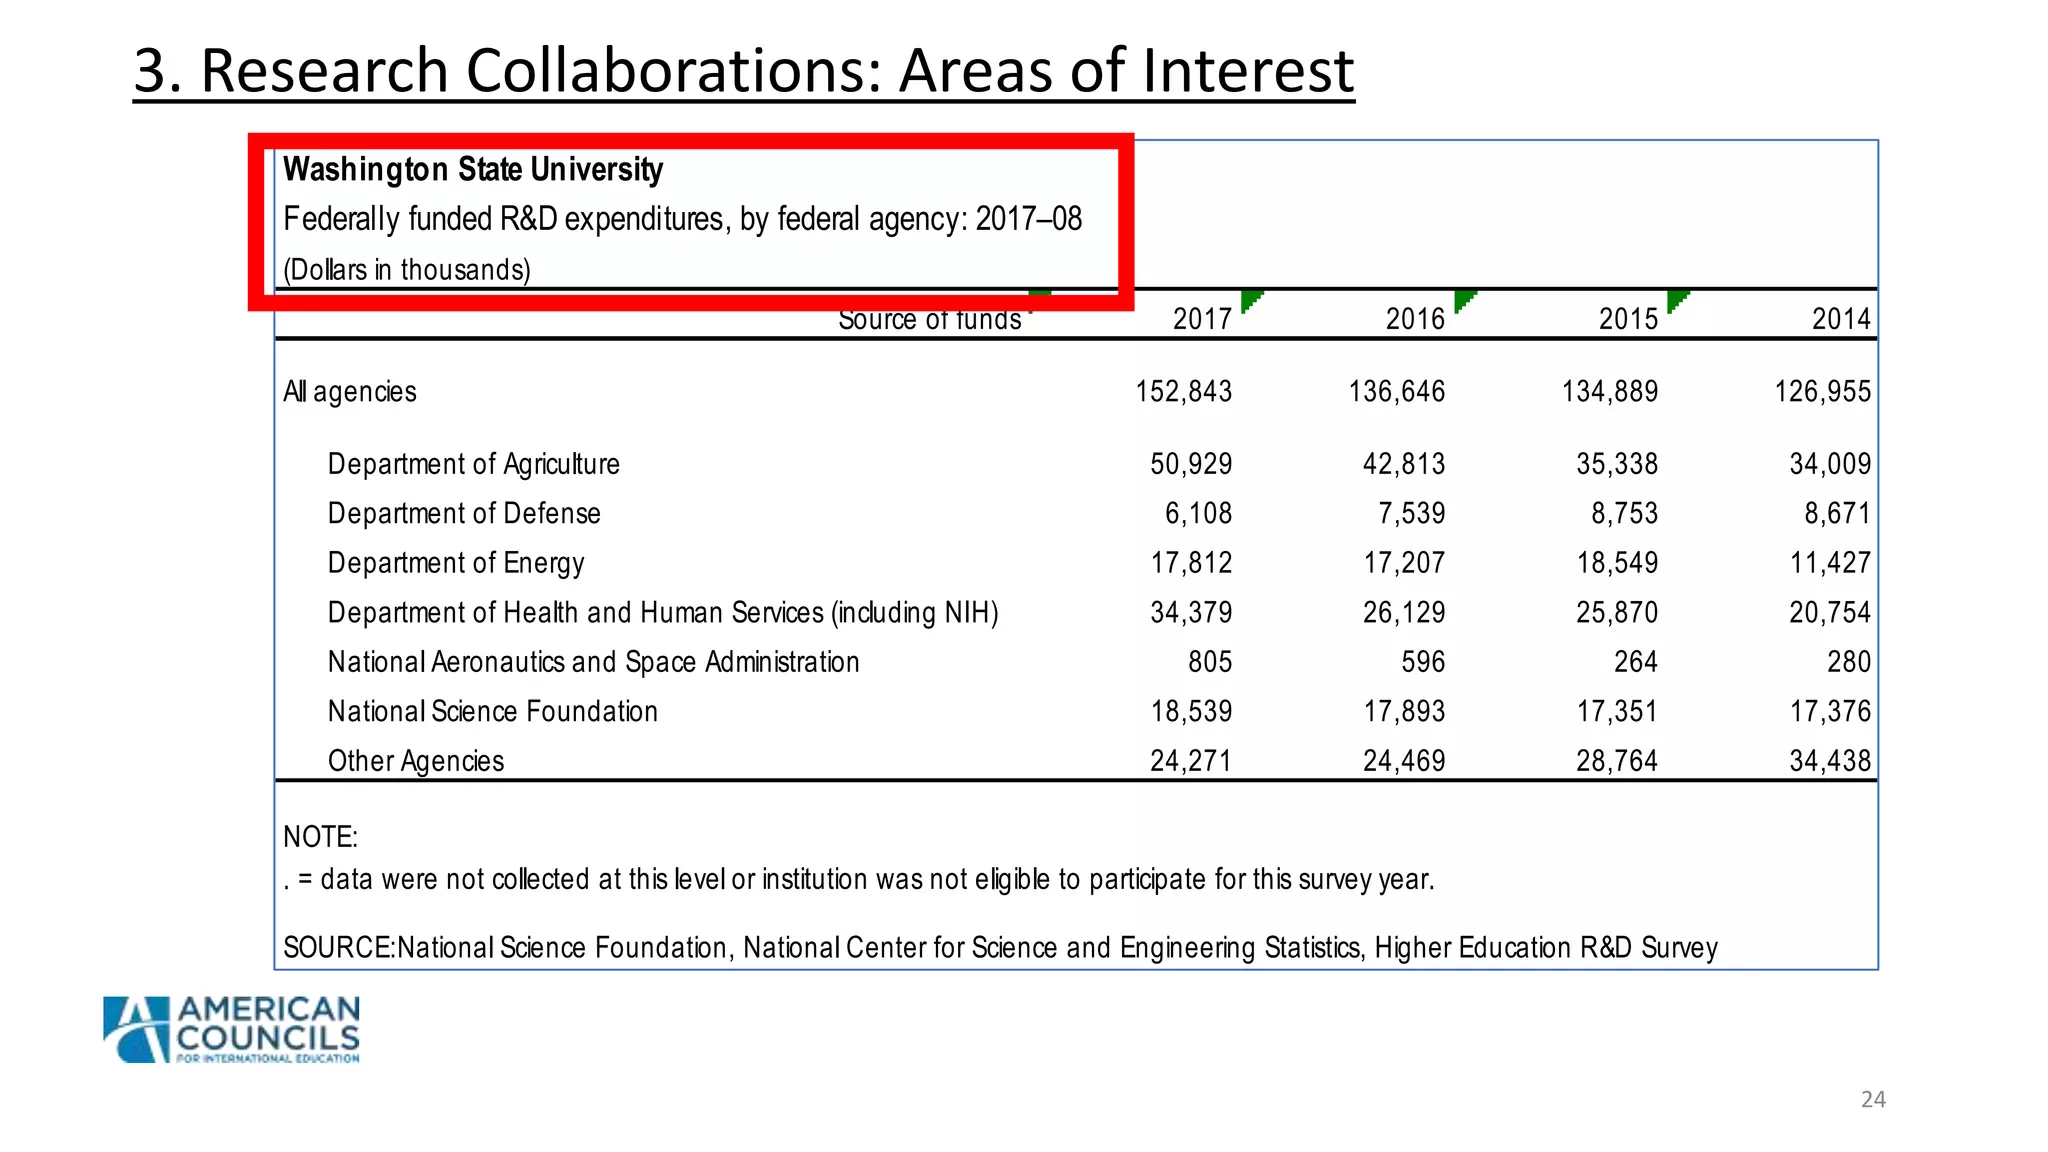
Task: Click Health 2015 value 25,870
Action: point(1617,612)
